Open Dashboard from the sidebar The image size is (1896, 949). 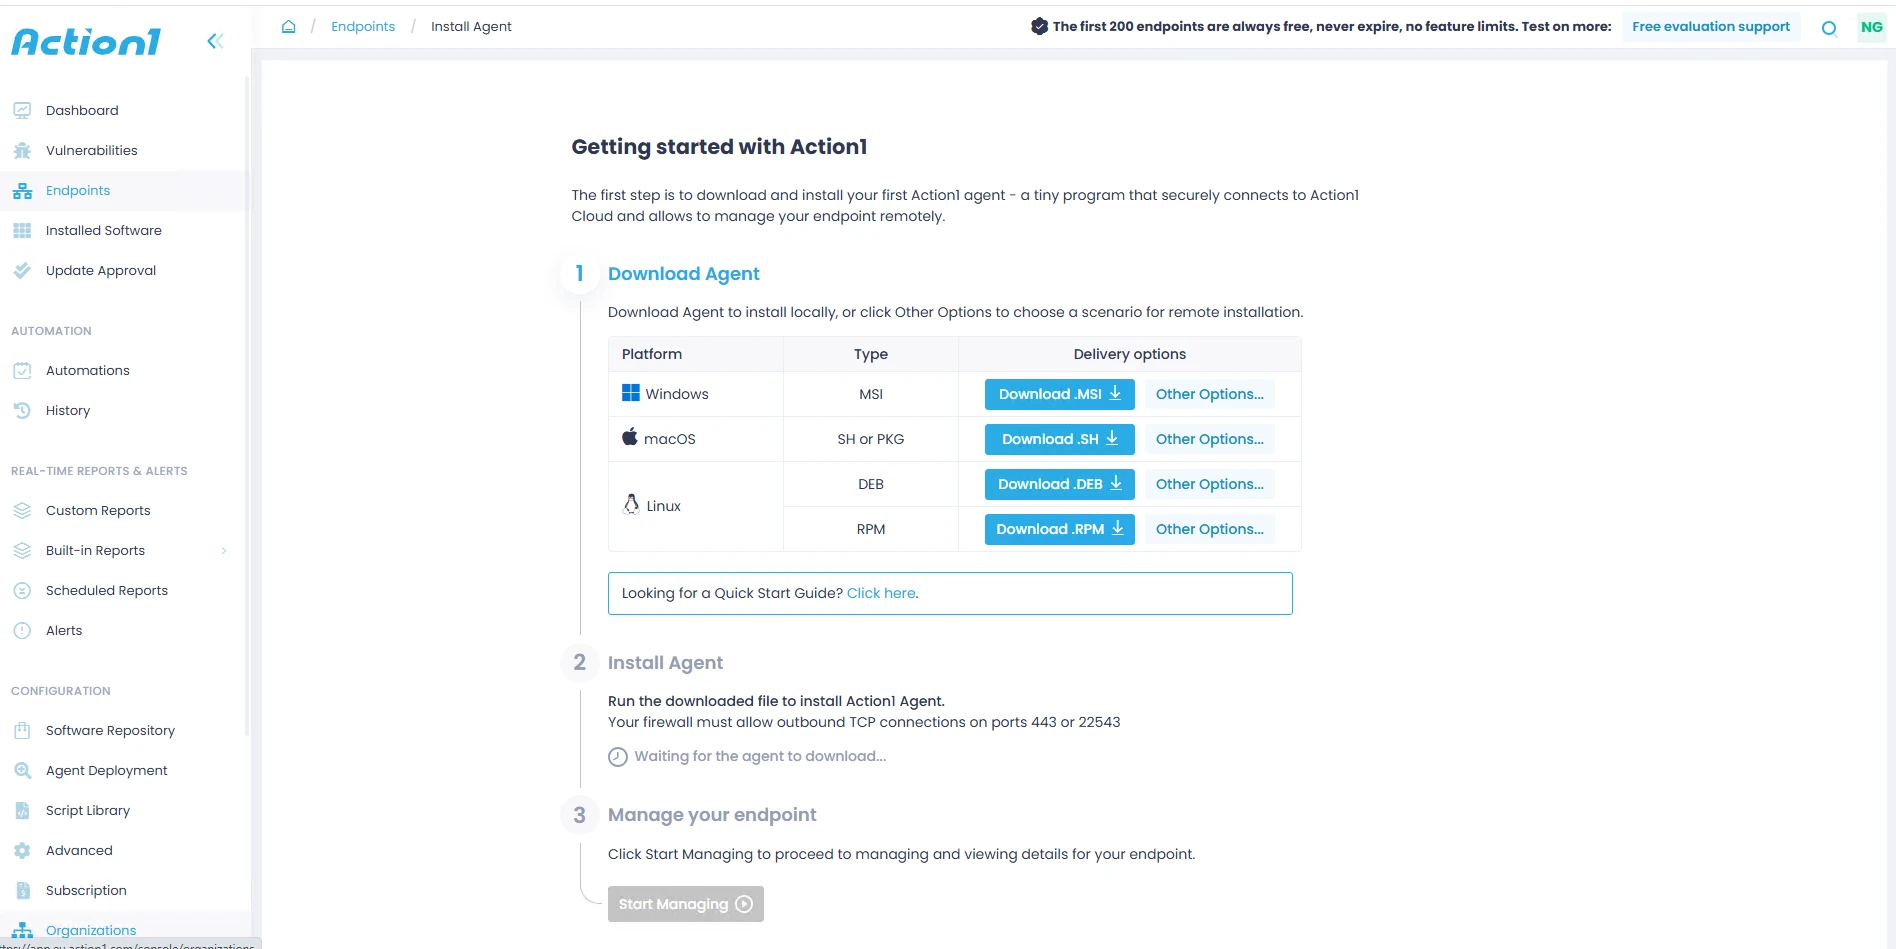tap(82, 111)
